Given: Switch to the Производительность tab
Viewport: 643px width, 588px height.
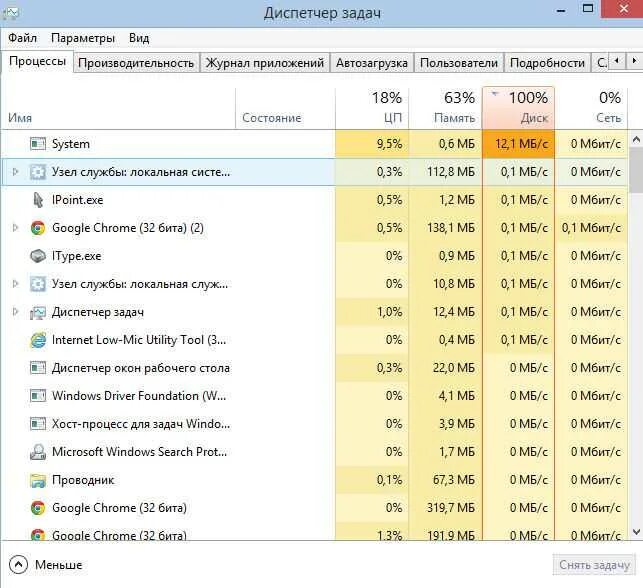Looking at the screenshot, I should 136,63.
